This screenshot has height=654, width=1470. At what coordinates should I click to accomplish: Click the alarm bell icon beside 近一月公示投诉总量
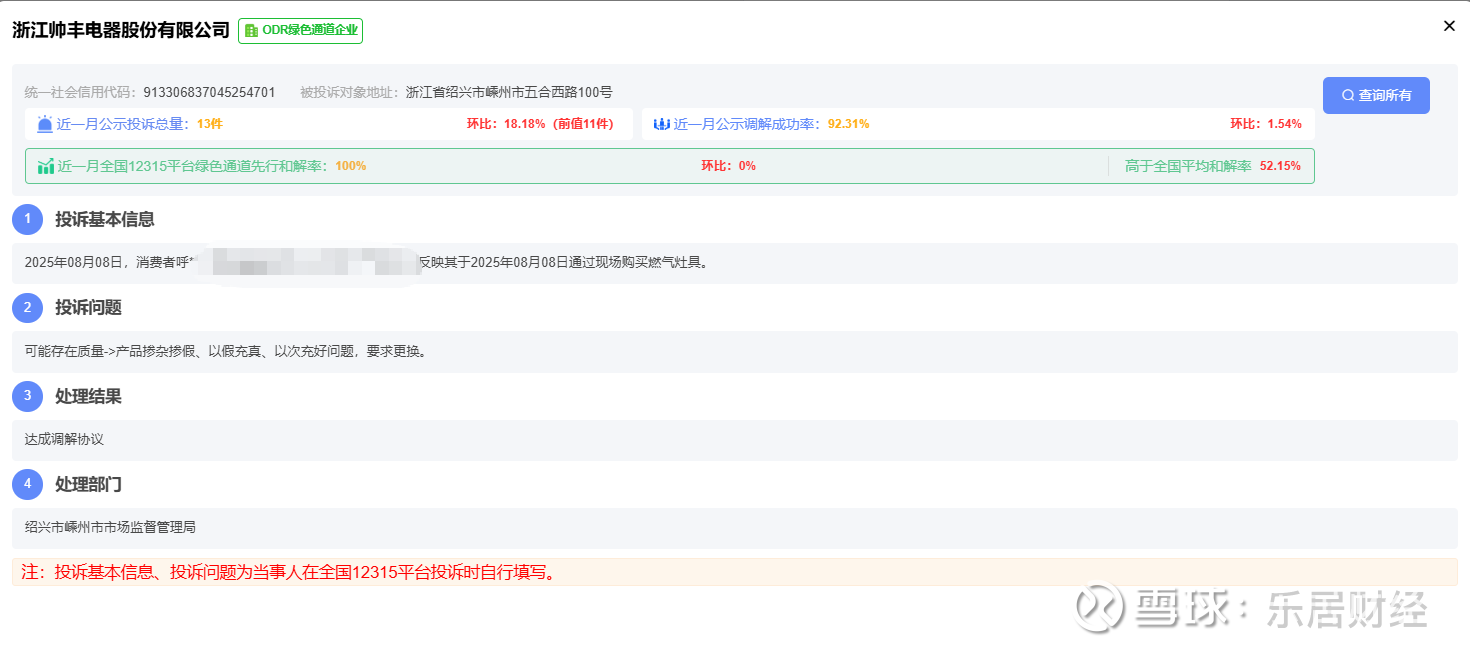pos(45,124)
